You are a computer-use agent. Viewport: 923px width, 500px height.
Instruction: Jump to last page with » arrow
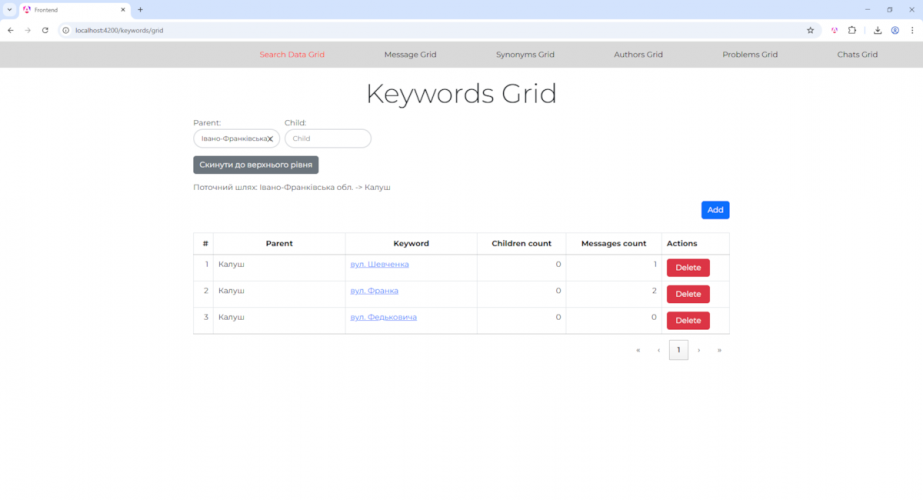(719, 350)
